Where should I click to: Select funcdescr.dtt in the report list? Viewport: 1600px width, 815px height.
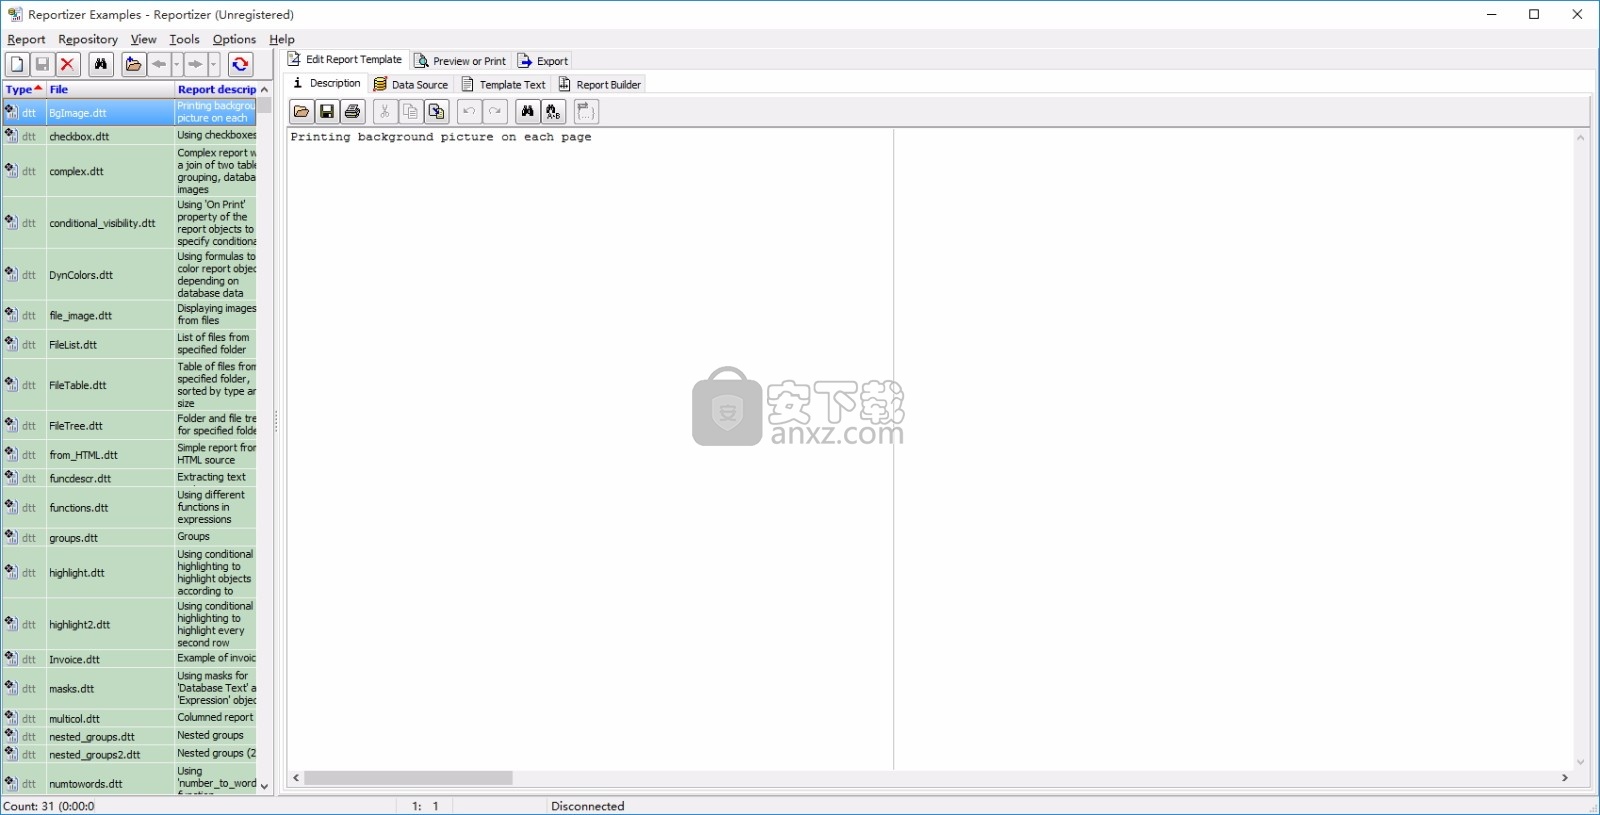[129, 478]
